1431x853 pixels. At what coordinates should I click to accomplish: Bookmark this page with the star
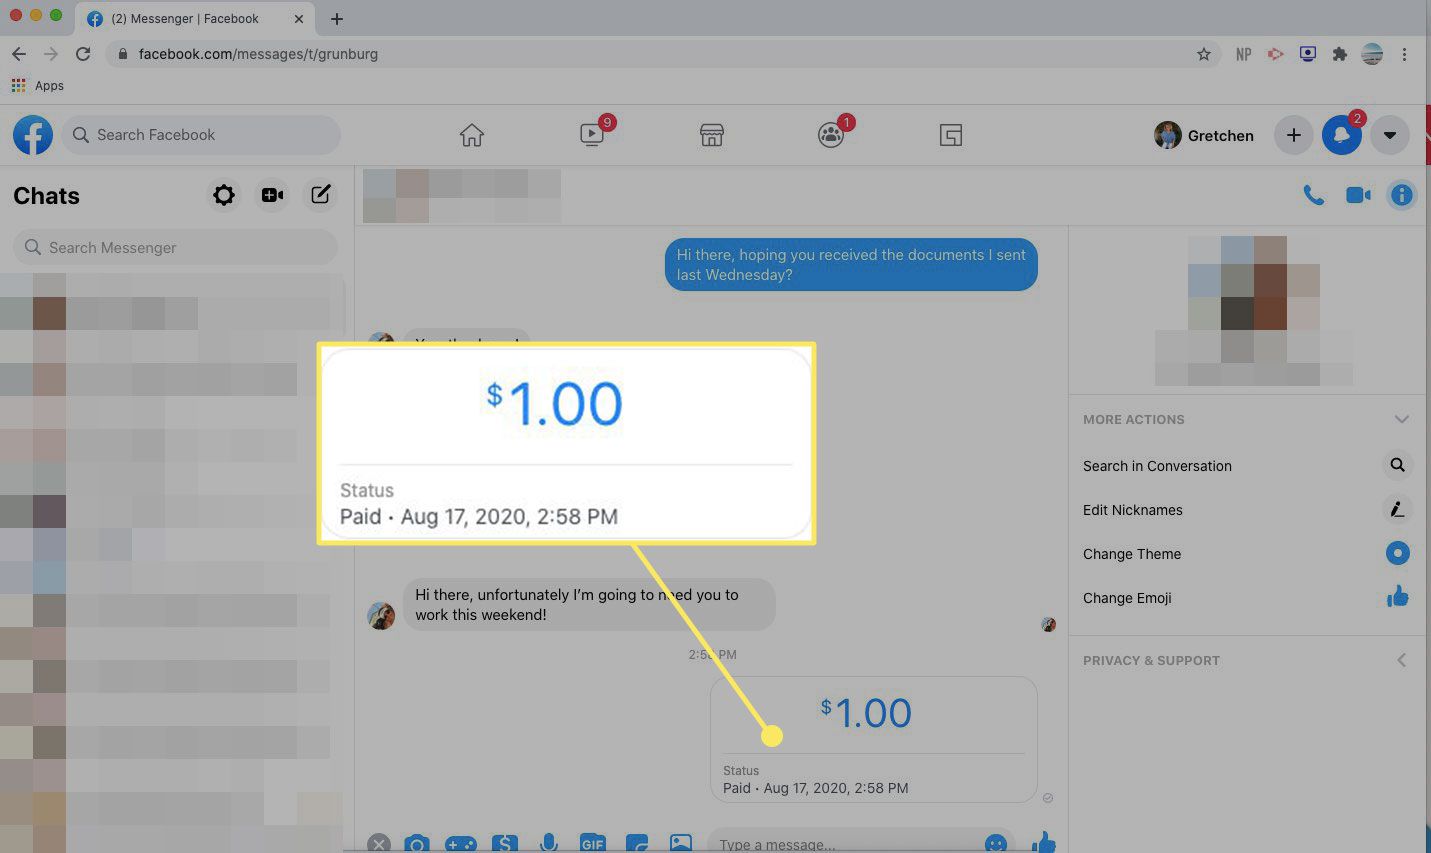(x=1203, y=54)
